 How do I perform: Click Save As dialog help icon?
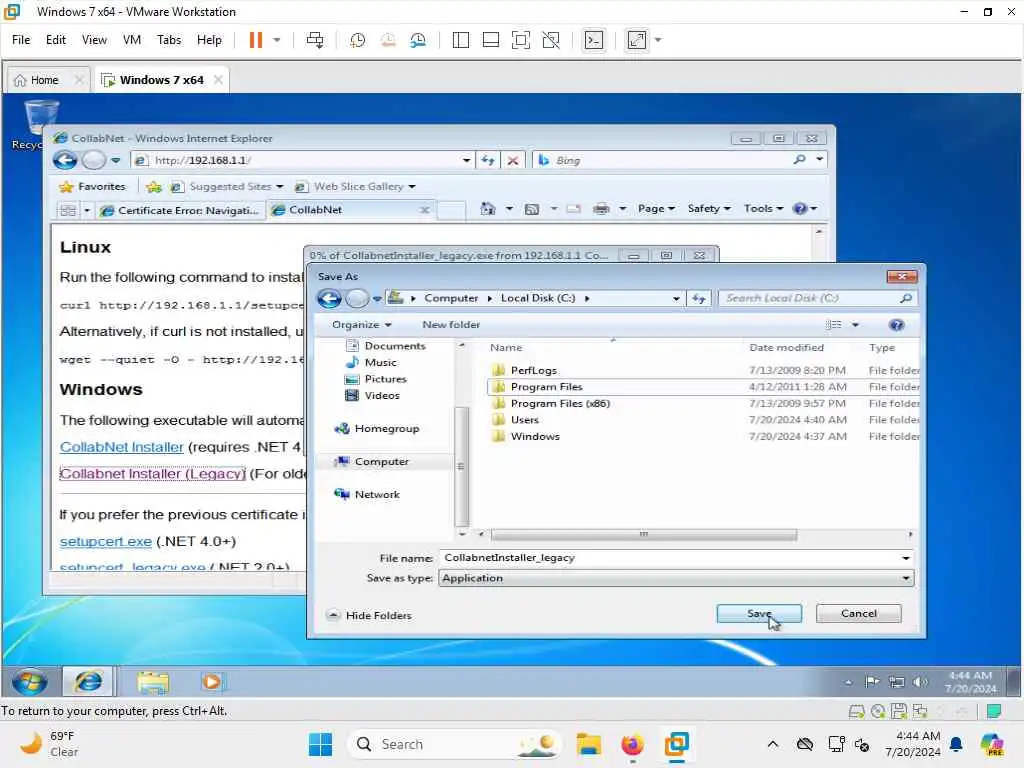897,325
